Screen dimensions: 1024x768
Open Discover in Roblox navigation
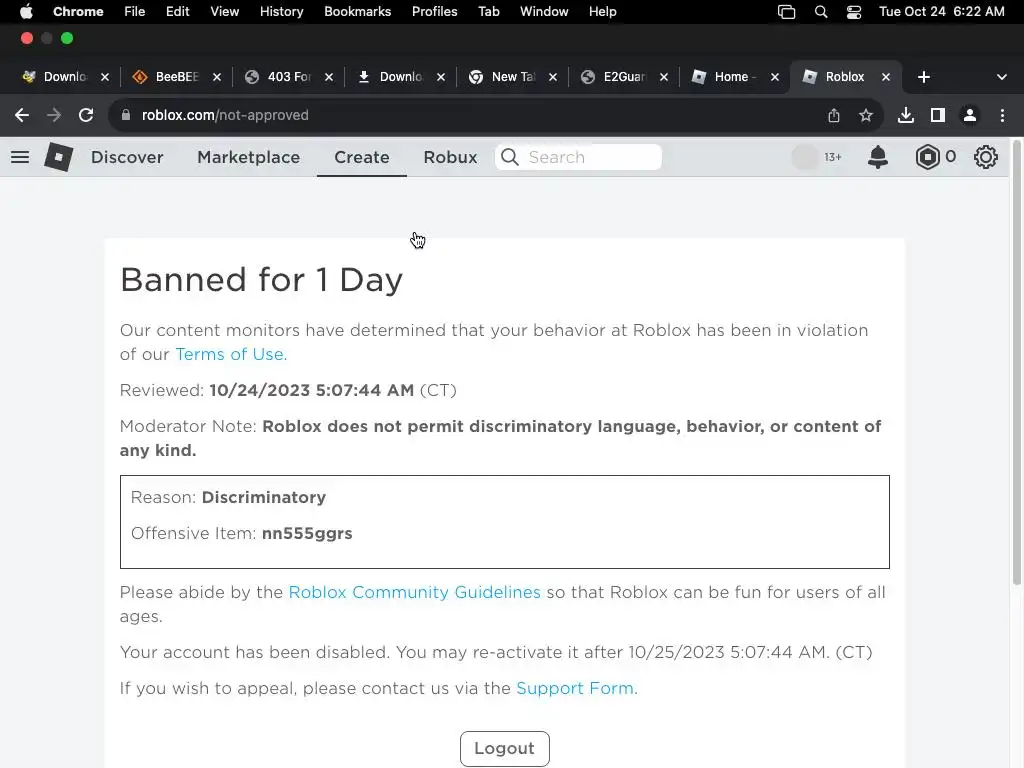(127, 157)
